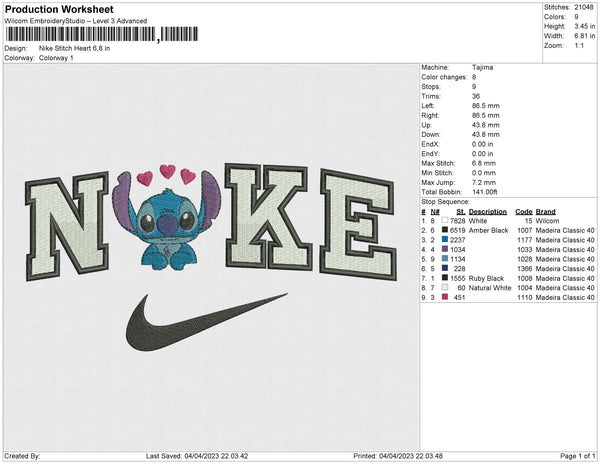Click the Machine value Tajima
600x464 pixels.
[x=483, y=67]
